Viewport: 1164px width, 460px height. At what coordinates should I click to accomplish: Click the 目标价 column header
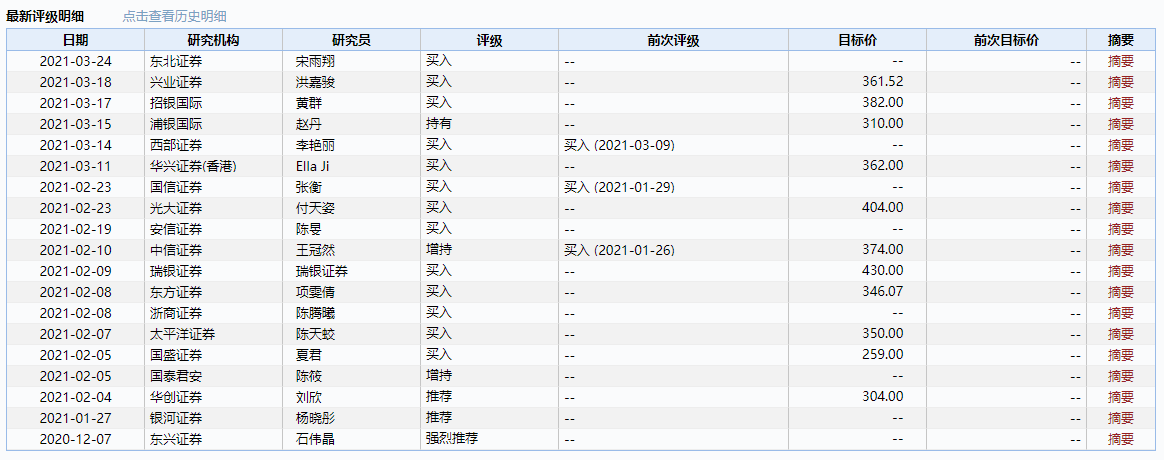point(857,40)
